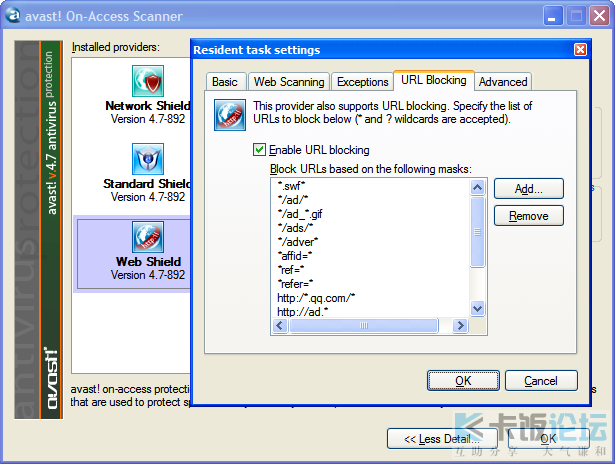This screenshot has width=615, height=464.
Task: Select the */ads/* mask entry
Action: (296, 227)
